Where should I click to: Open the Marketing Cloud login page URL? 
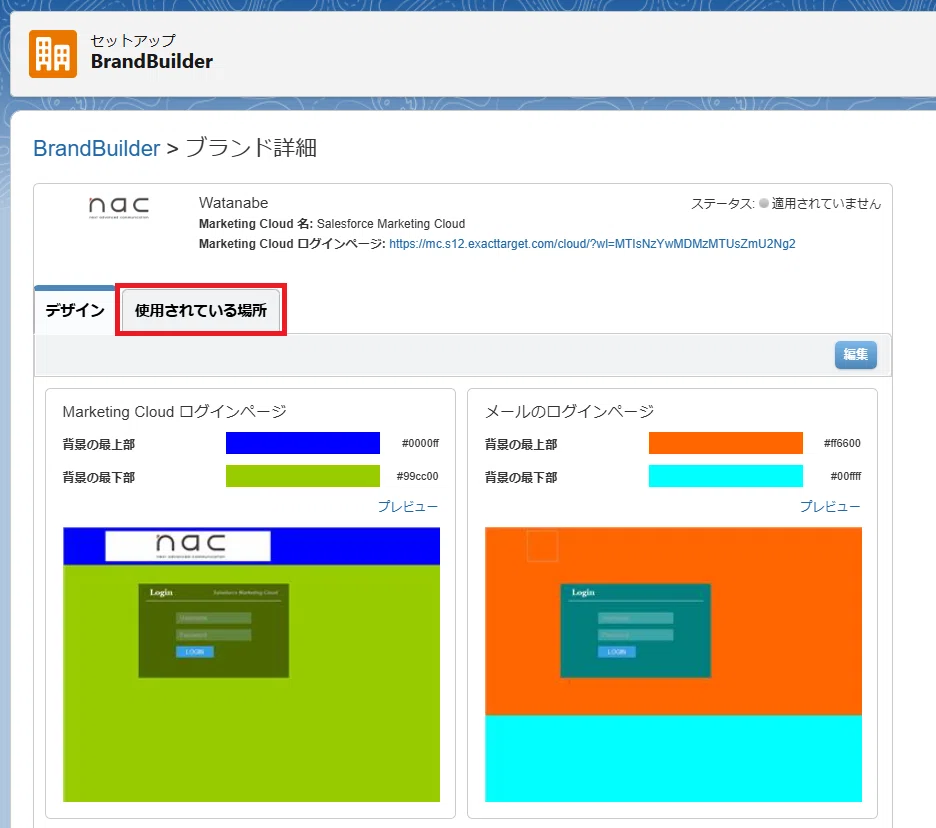[592, 244]
